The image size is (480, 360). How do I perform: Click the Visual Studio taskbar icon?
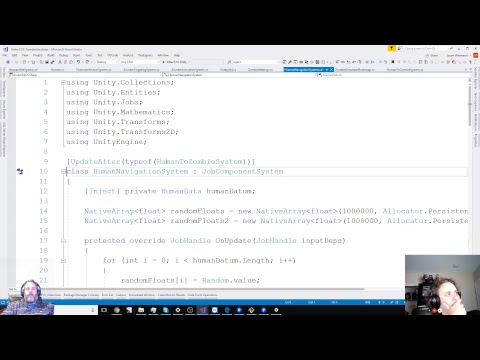tap(202, 310)
